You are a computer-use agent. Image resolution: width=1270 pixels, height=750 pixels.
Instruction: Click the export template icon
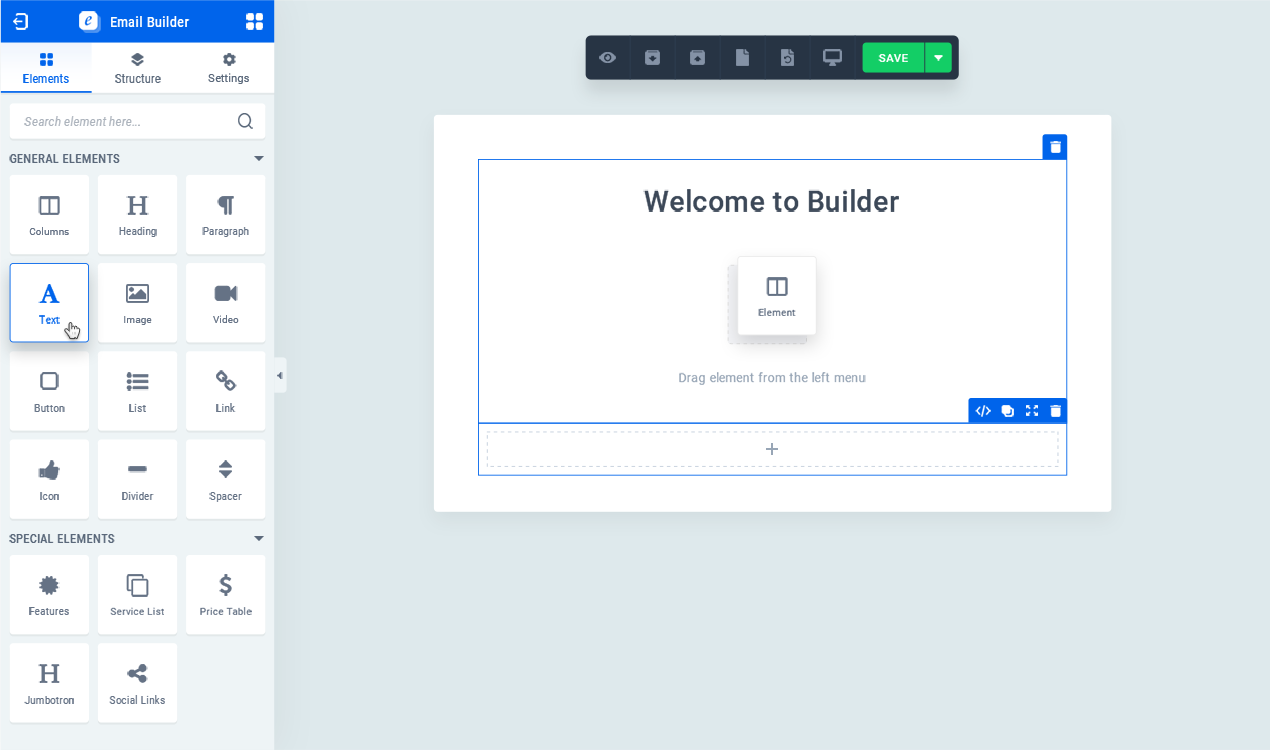[x=697, y=57]
